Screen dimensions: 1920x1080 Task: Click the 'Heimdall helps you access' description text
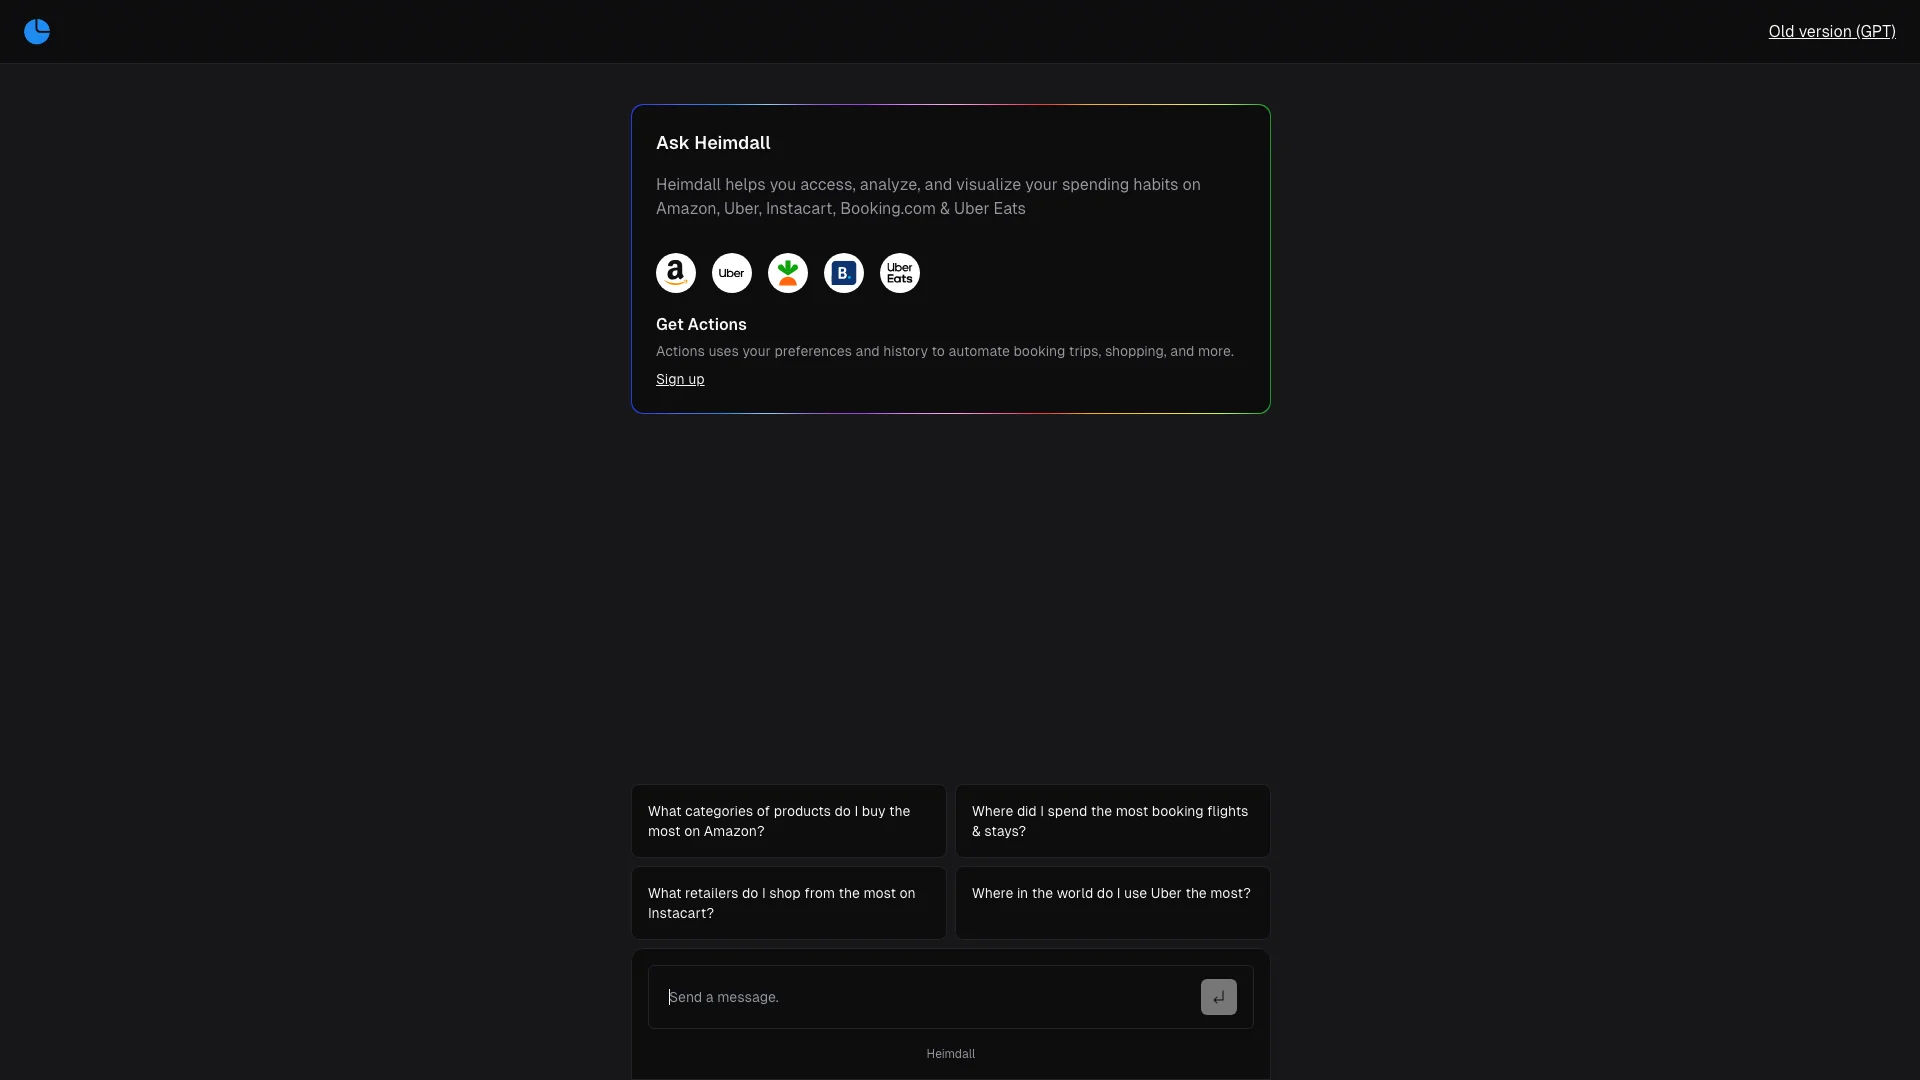coord(928,197)
